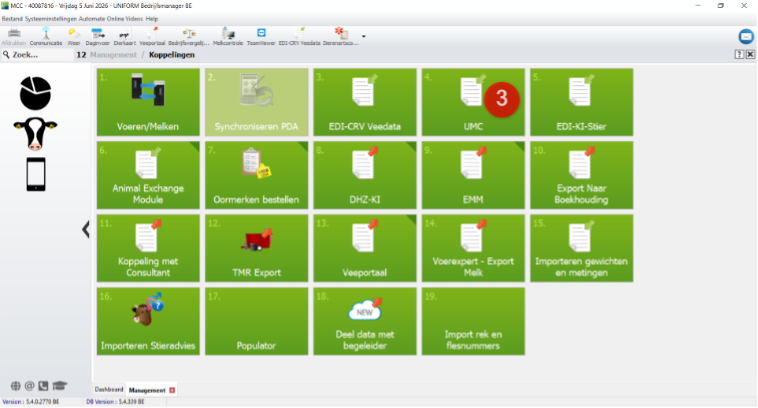Image resolution: width=758 pixels, height=408 pixels.
Task: Open the Daginvoer toolbar icon
Action: pos(98,37)
